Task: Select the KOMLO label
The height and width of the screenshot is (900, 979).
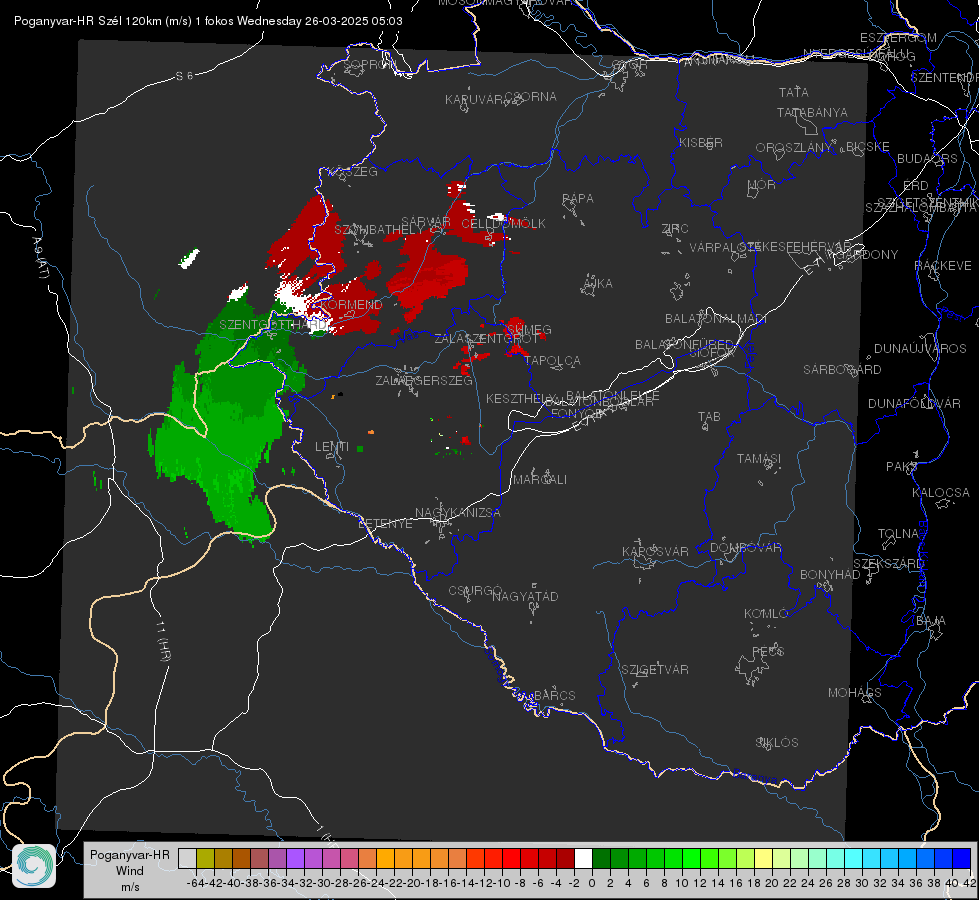Action: (766, 614)
